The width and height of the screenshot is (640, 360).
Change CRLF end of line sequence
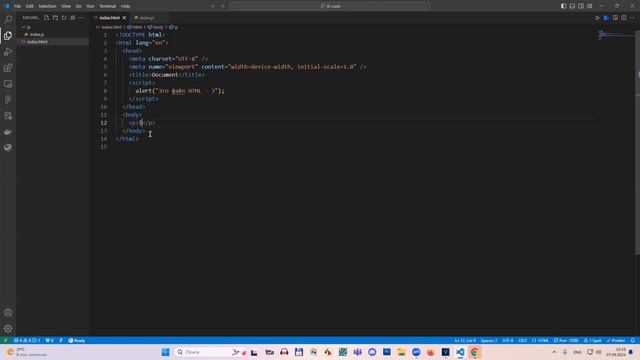[x=522, y=340]
